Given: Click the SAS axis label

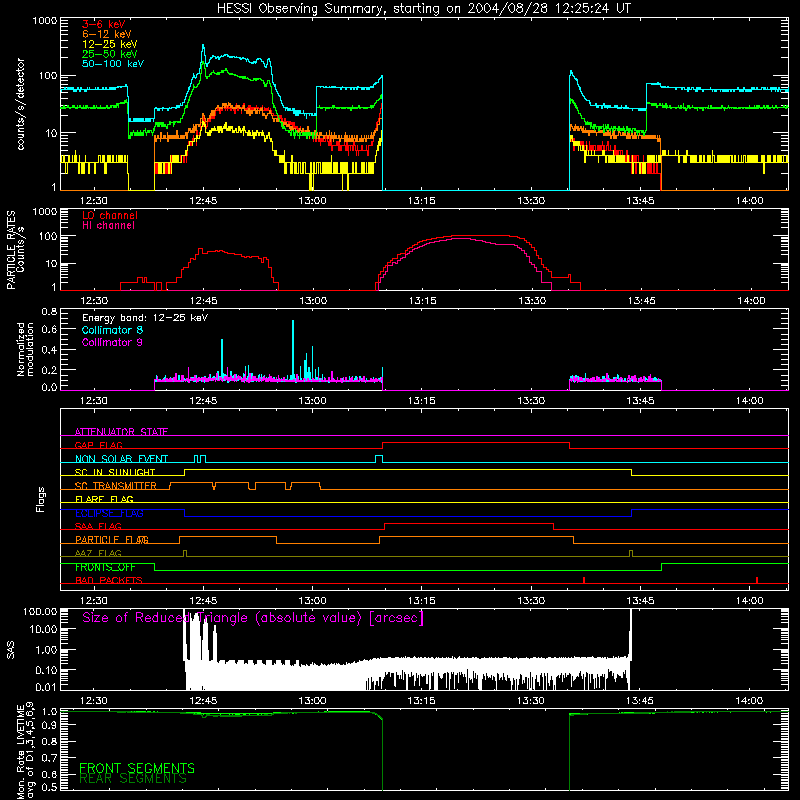Looking at the screenshot, I should tap(10, 650).
